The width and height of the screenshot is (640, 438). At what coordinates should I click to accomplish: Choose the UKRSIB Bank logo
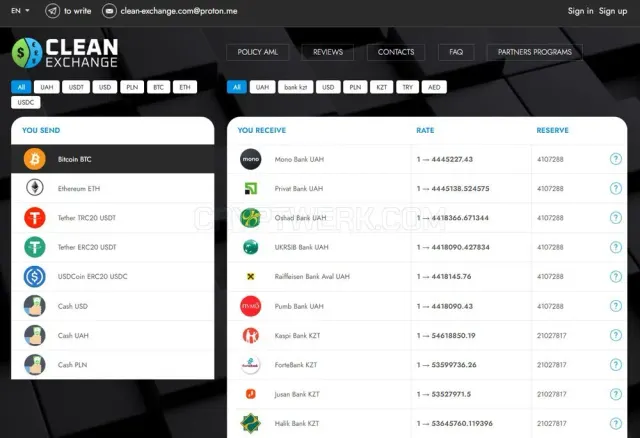click(x=251, y=247)
